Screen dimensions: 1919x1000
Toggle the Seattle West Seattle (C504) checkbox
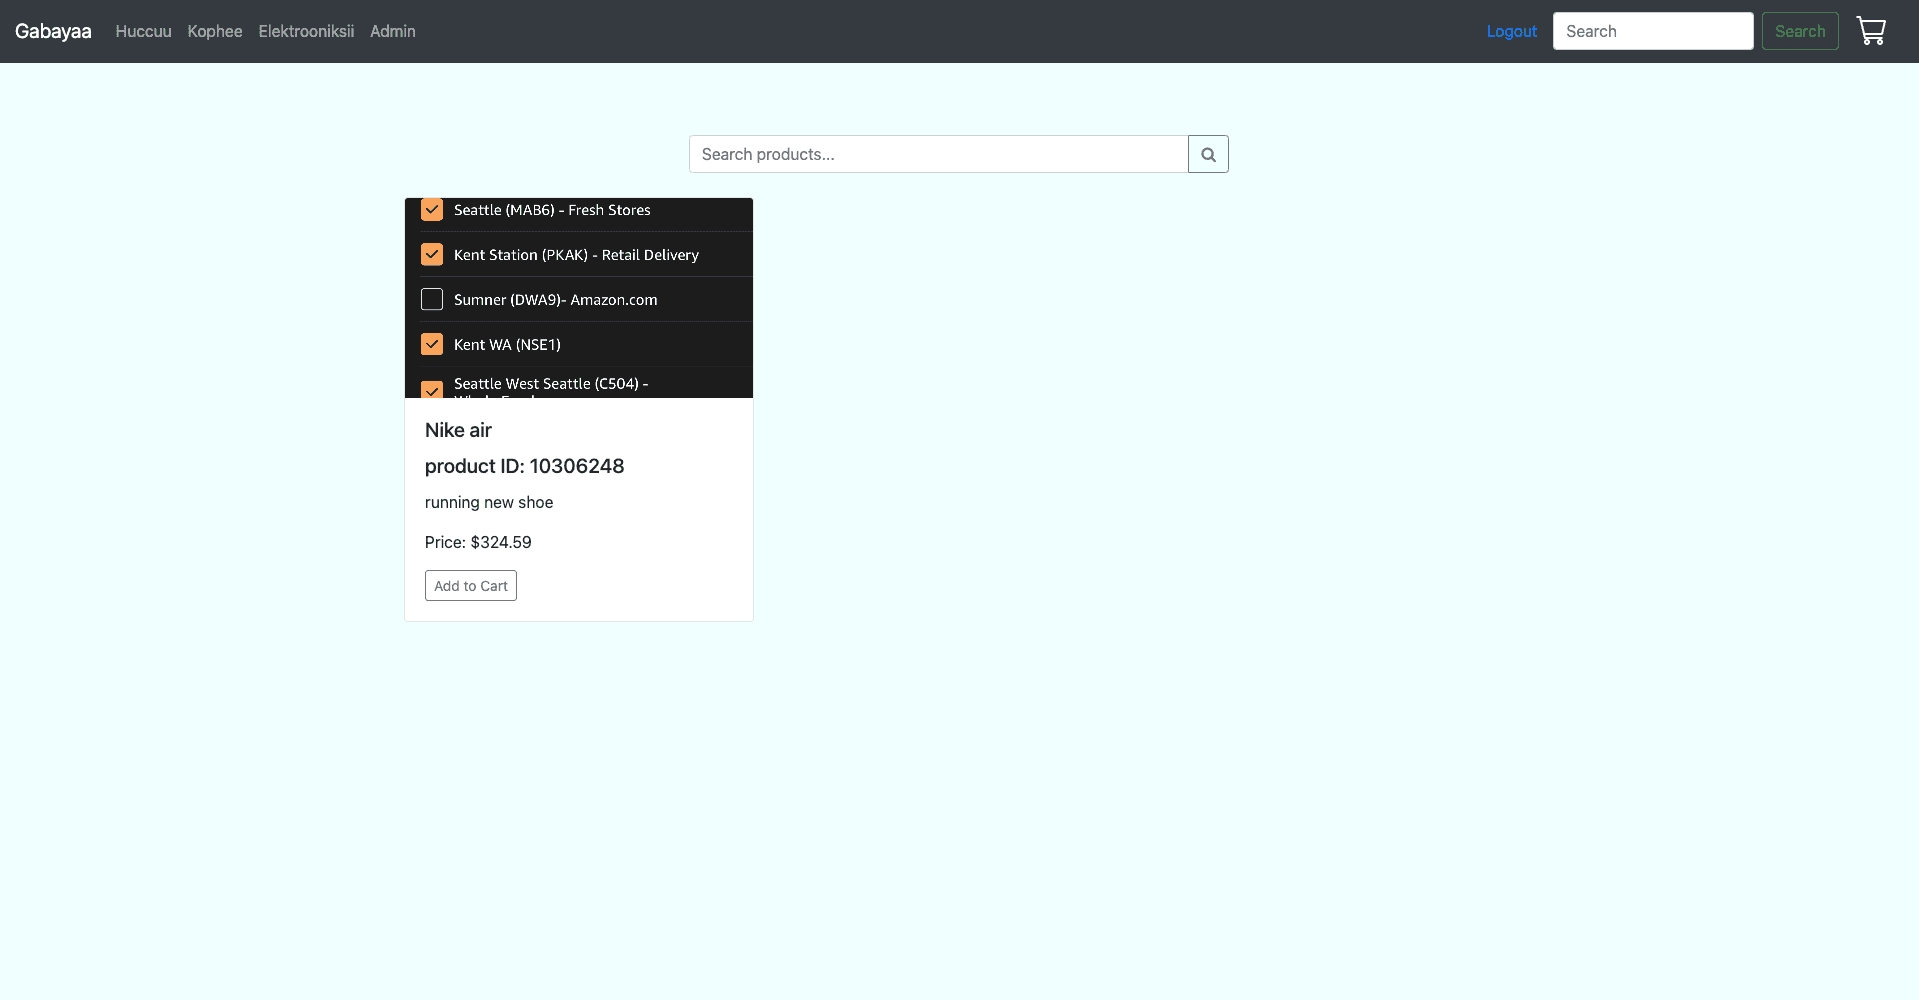tap(432, 389)
